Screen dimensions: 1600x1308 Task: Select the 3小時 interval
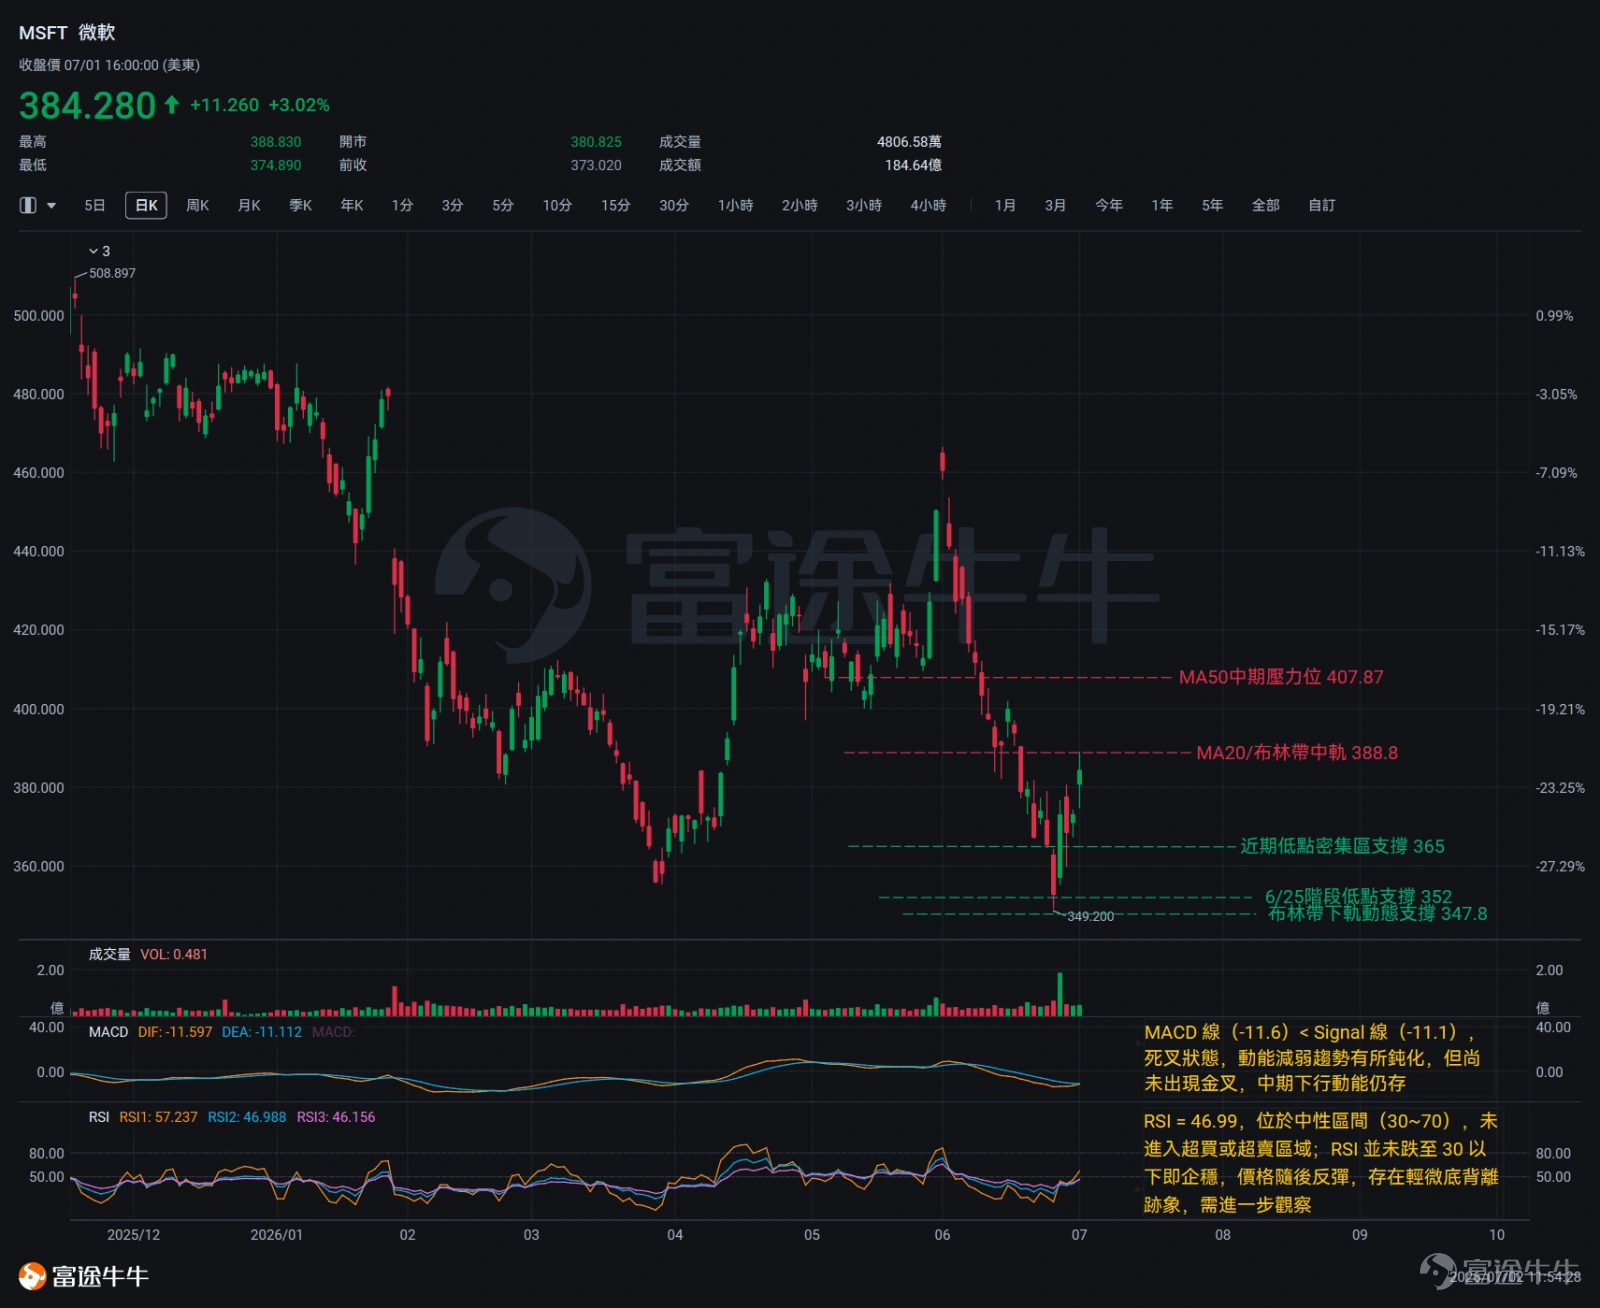(864, 205)
